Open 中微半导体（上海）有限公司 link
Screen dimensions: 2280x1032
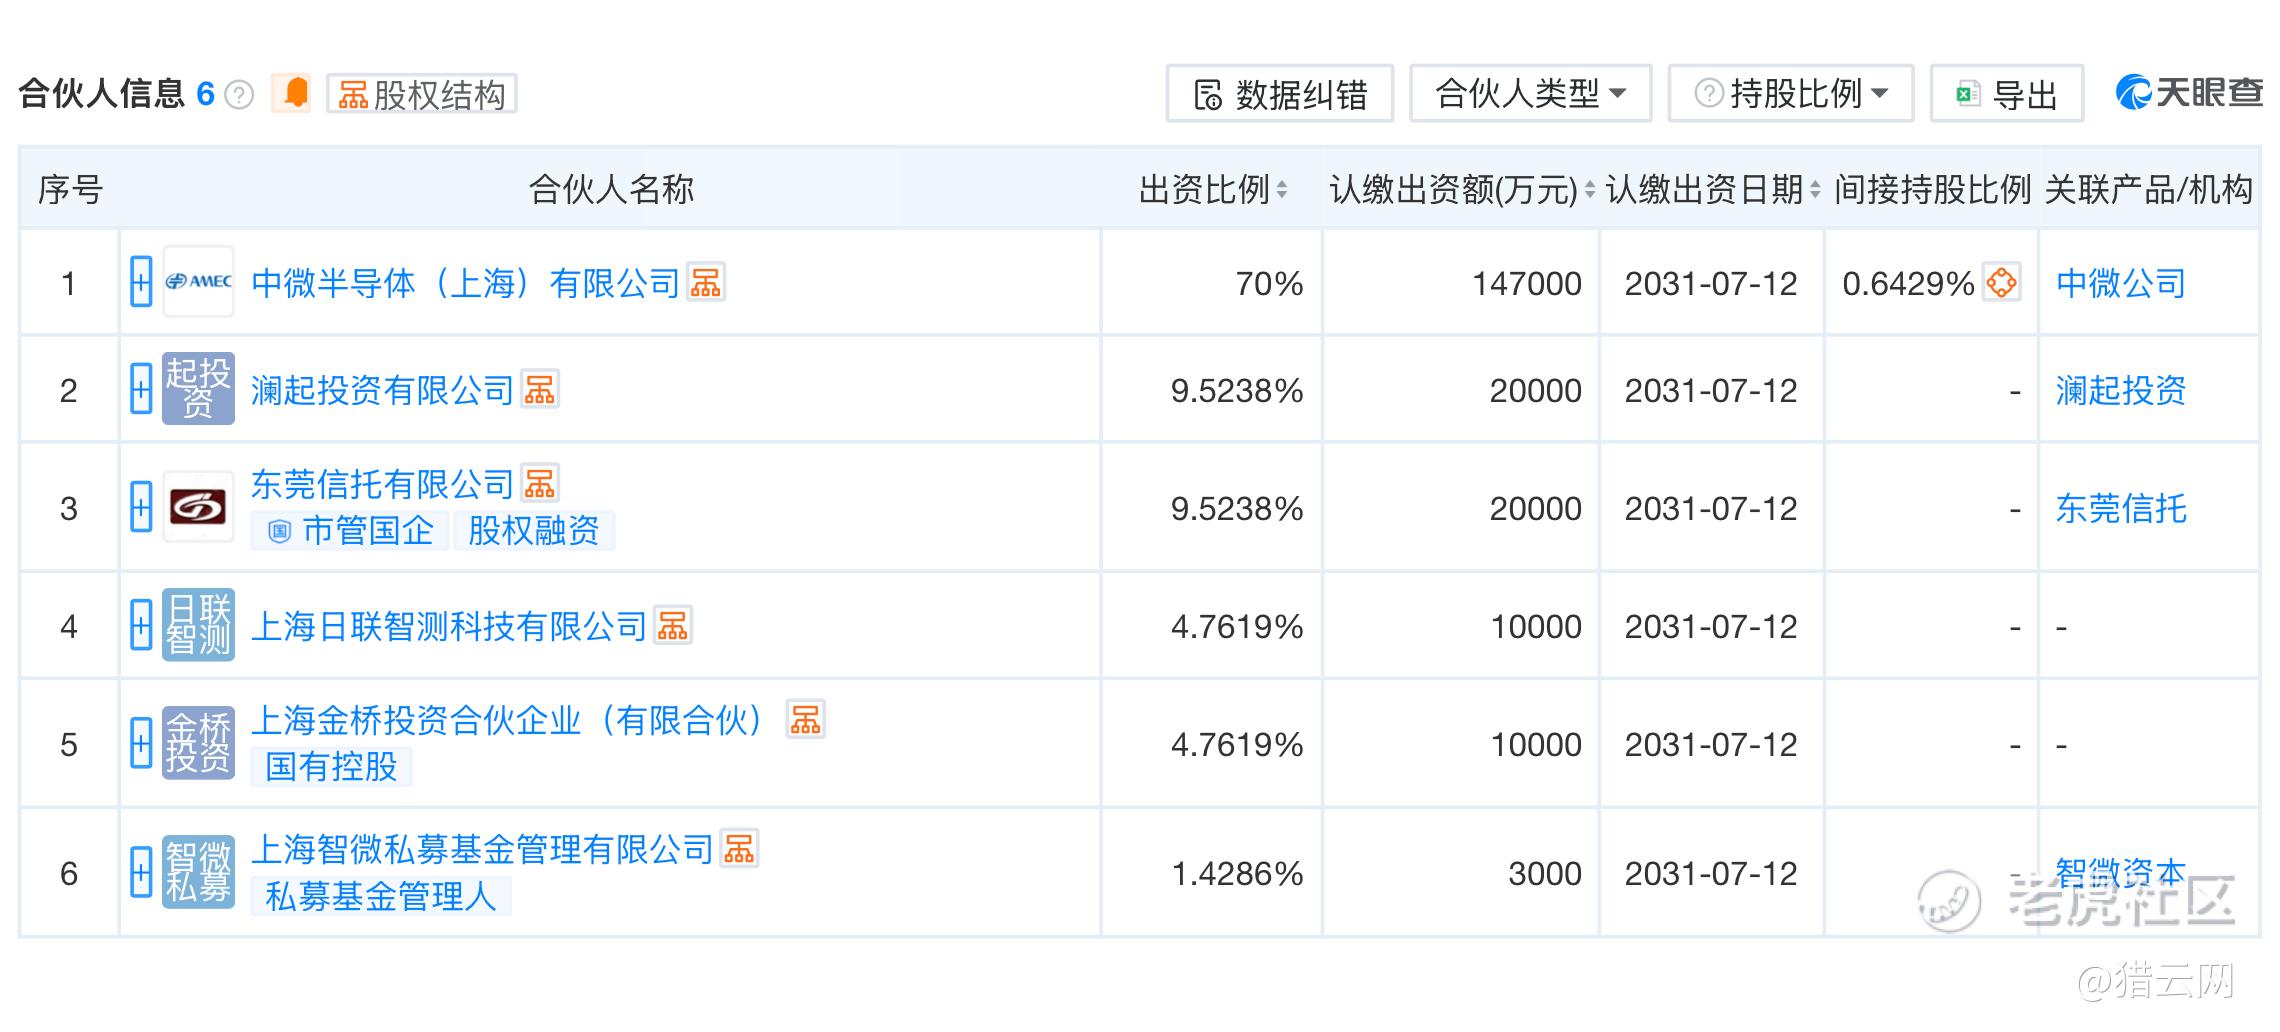point(465,284)
